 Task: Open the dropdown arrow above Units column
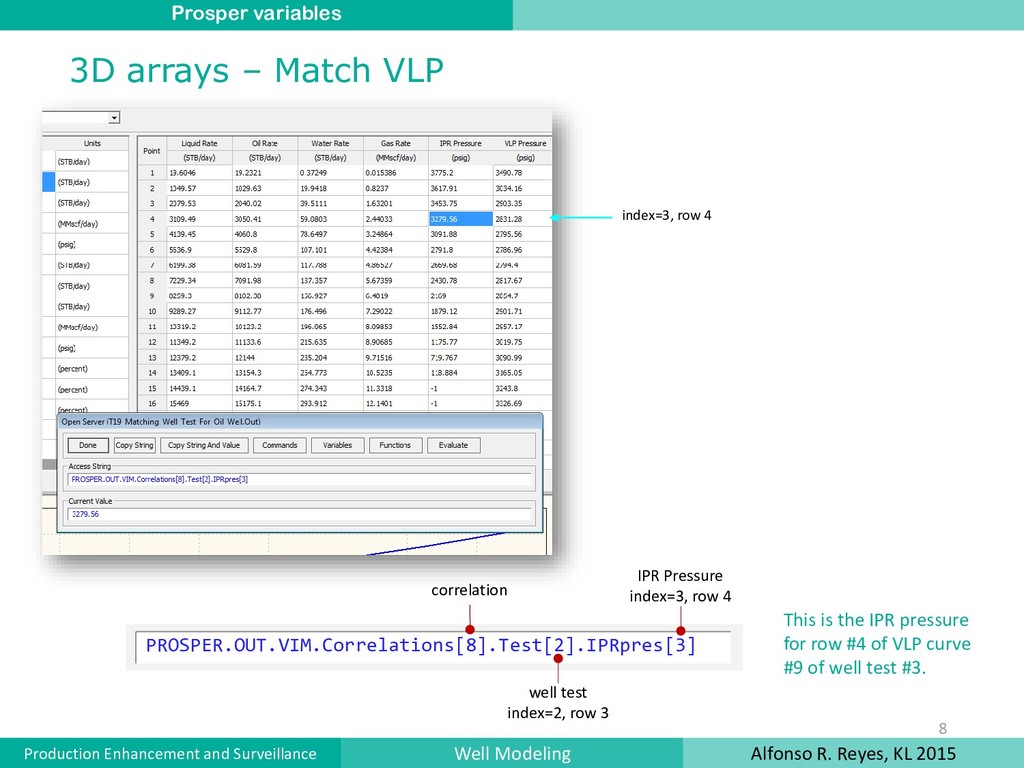coord(114,118)
